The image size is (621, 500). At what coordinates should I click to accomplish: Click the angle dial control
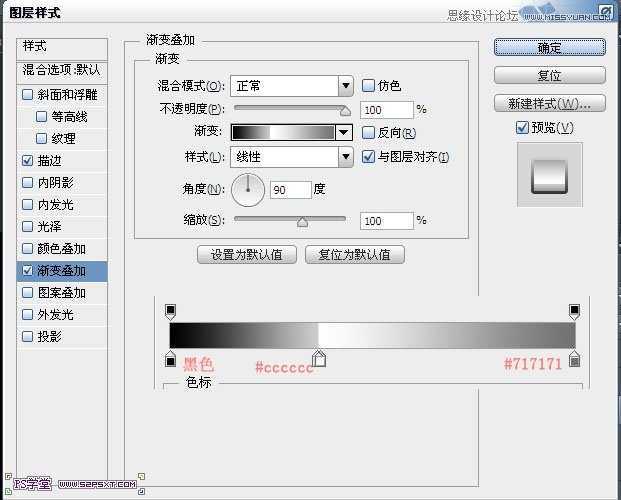click(248, 190)
